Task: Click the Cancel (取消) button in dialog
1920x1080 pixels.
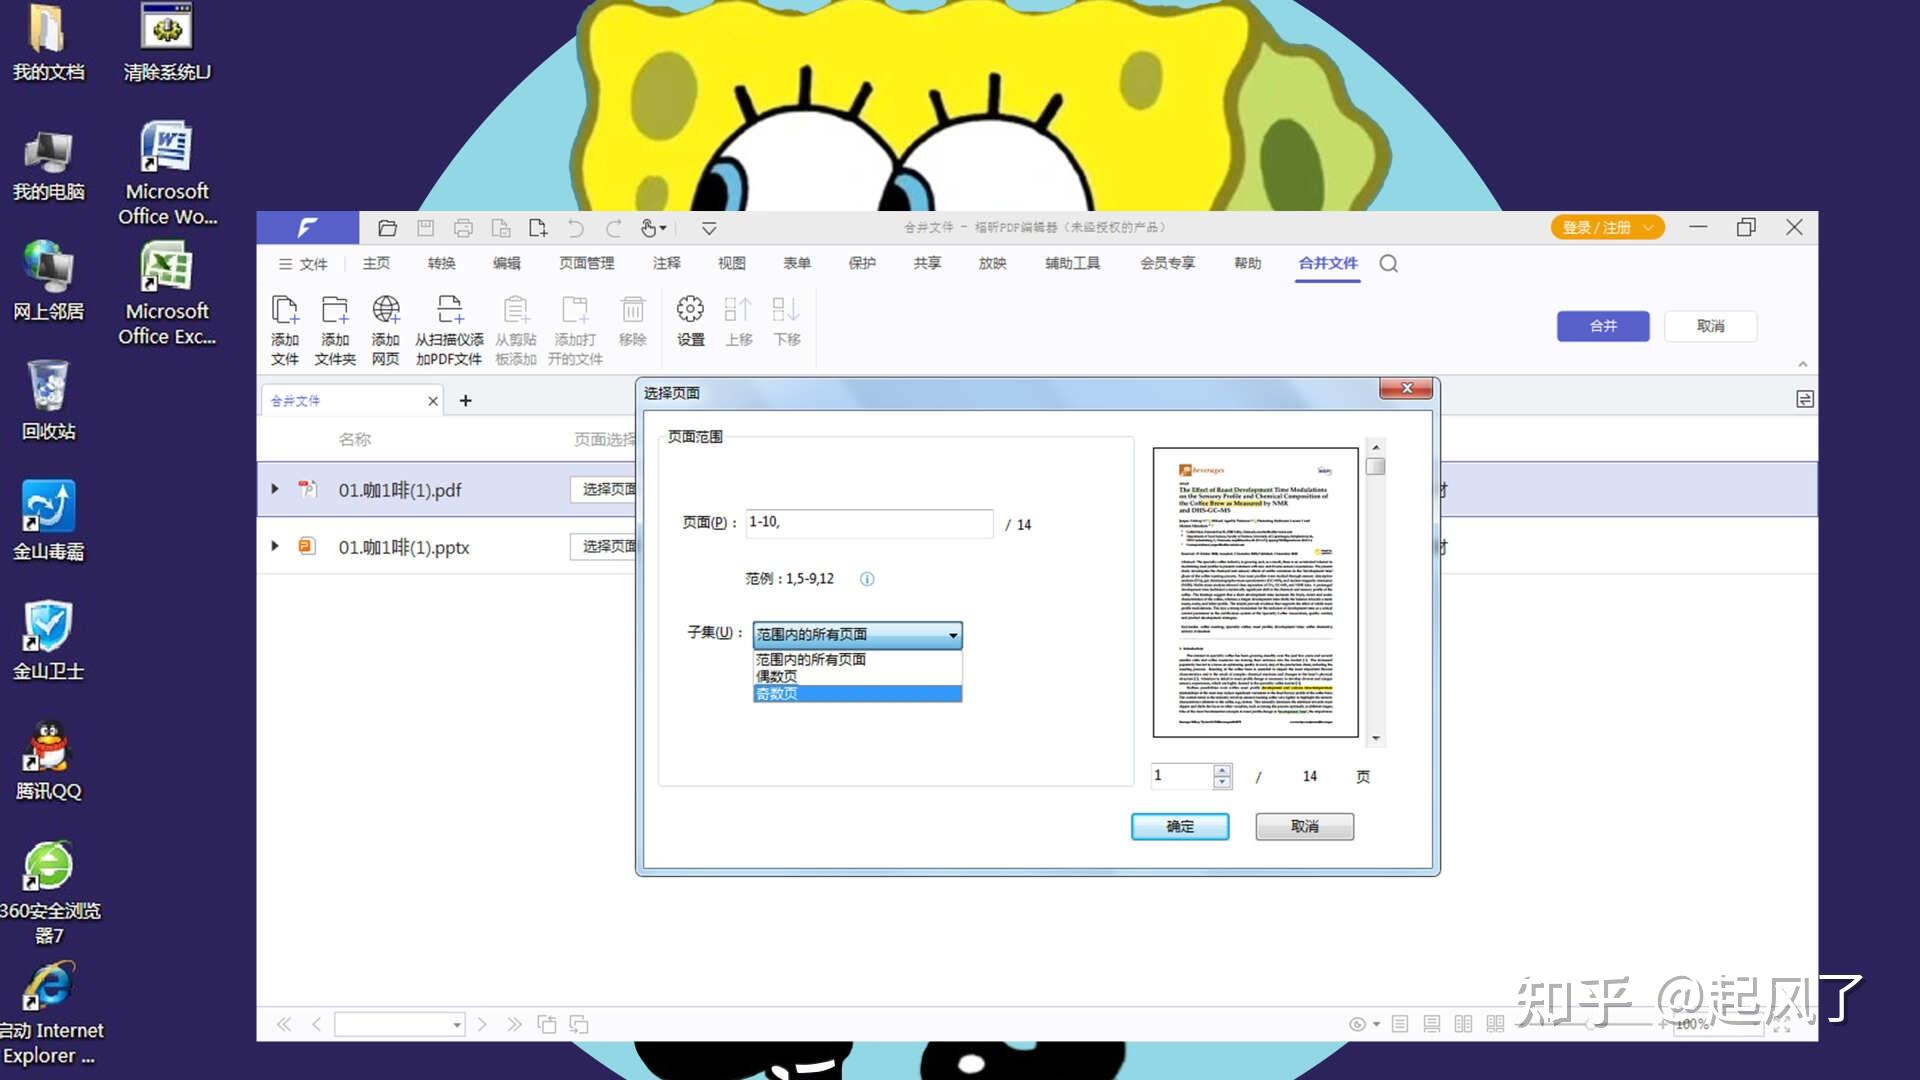Action: coord(1305,827)
